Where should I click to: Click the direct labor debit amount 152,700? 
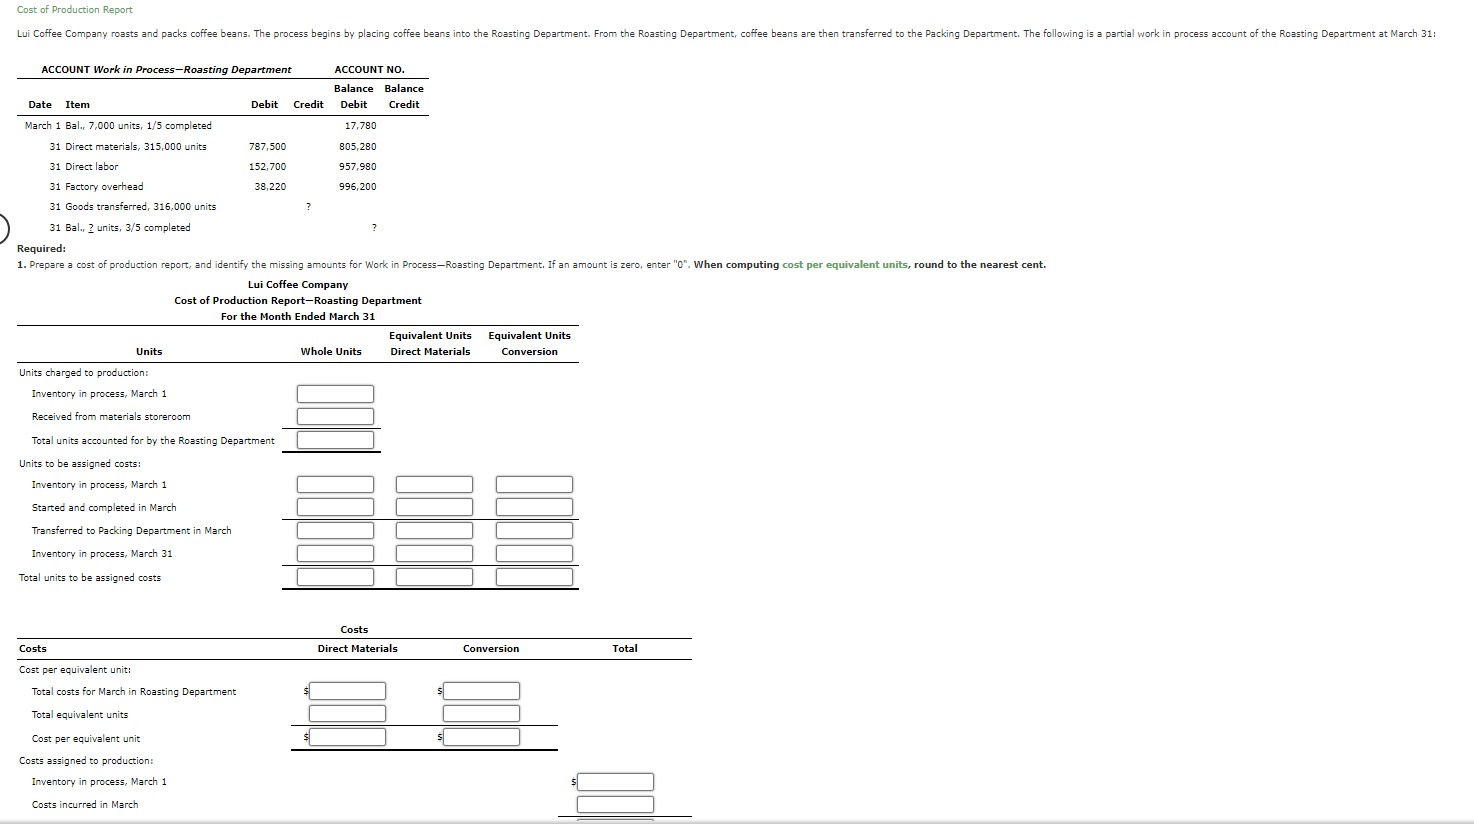(x=267, y=167)
